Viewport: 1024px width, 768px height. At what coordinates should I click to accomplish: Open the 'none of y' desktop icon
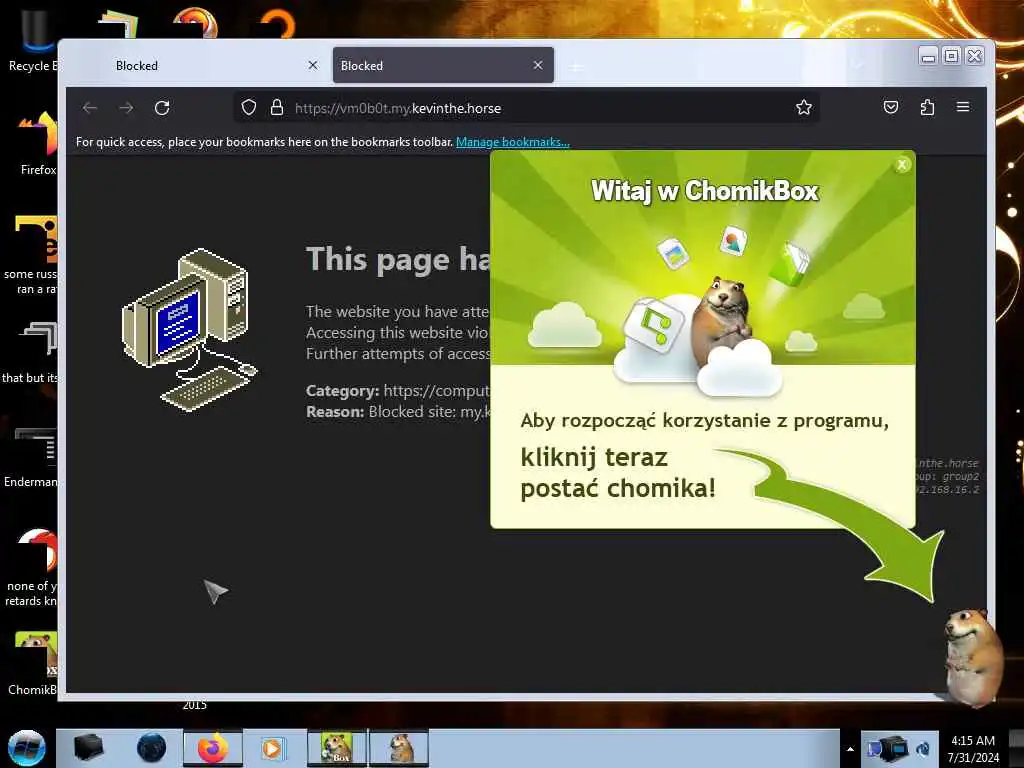(33, 567)
